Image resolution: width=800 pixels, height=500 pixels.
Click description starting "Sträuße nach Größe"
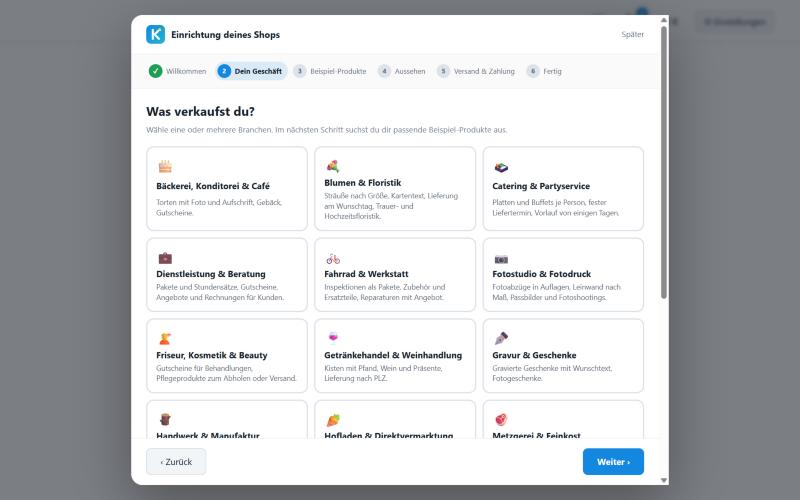tap(391, 206)
